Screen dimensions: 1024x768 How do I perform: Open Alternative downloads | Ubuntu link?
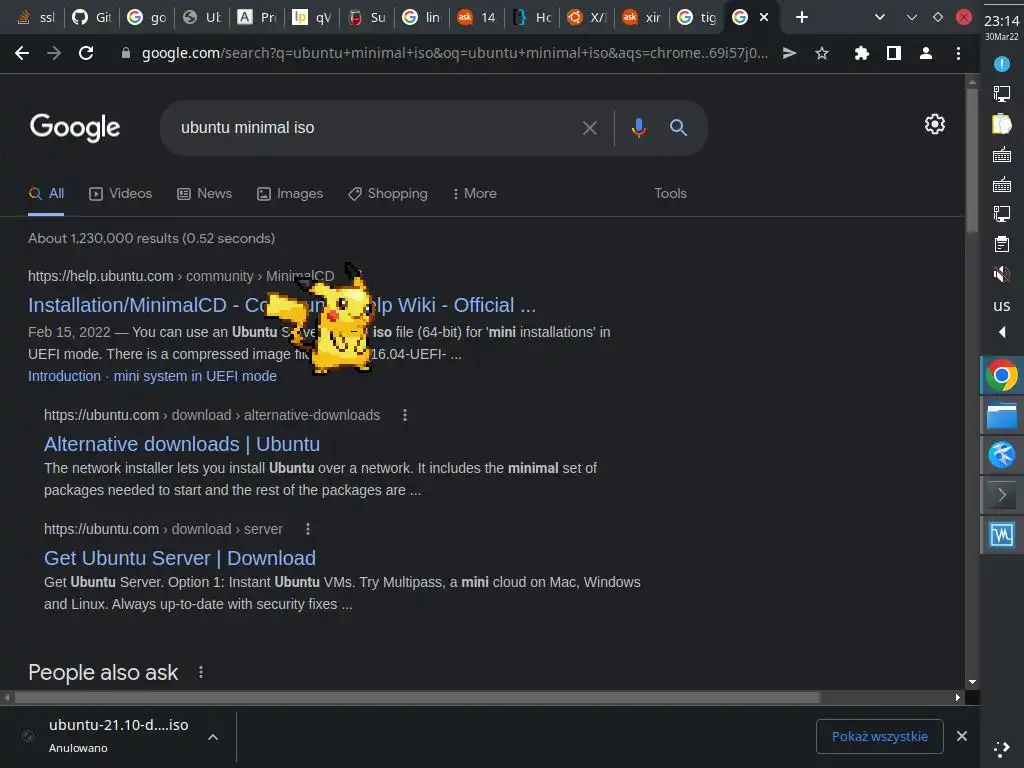pos(182,444)
